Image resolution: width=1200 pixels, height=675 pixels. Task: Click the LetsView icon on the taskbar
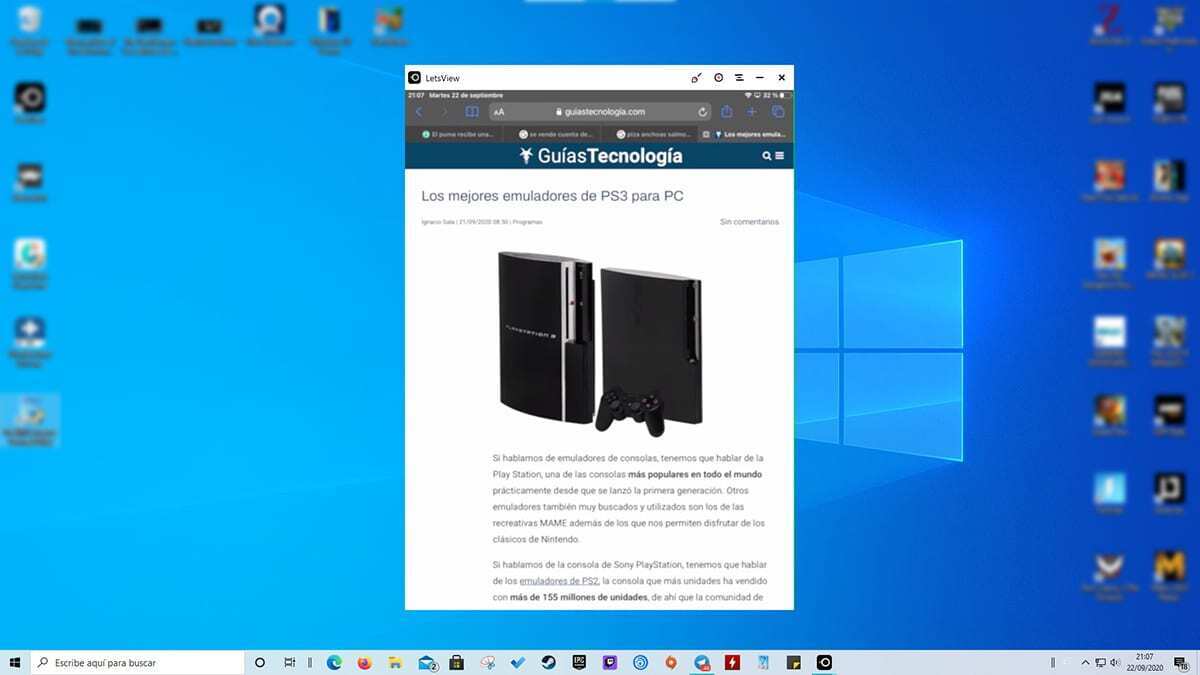click(x=824, y=662)
